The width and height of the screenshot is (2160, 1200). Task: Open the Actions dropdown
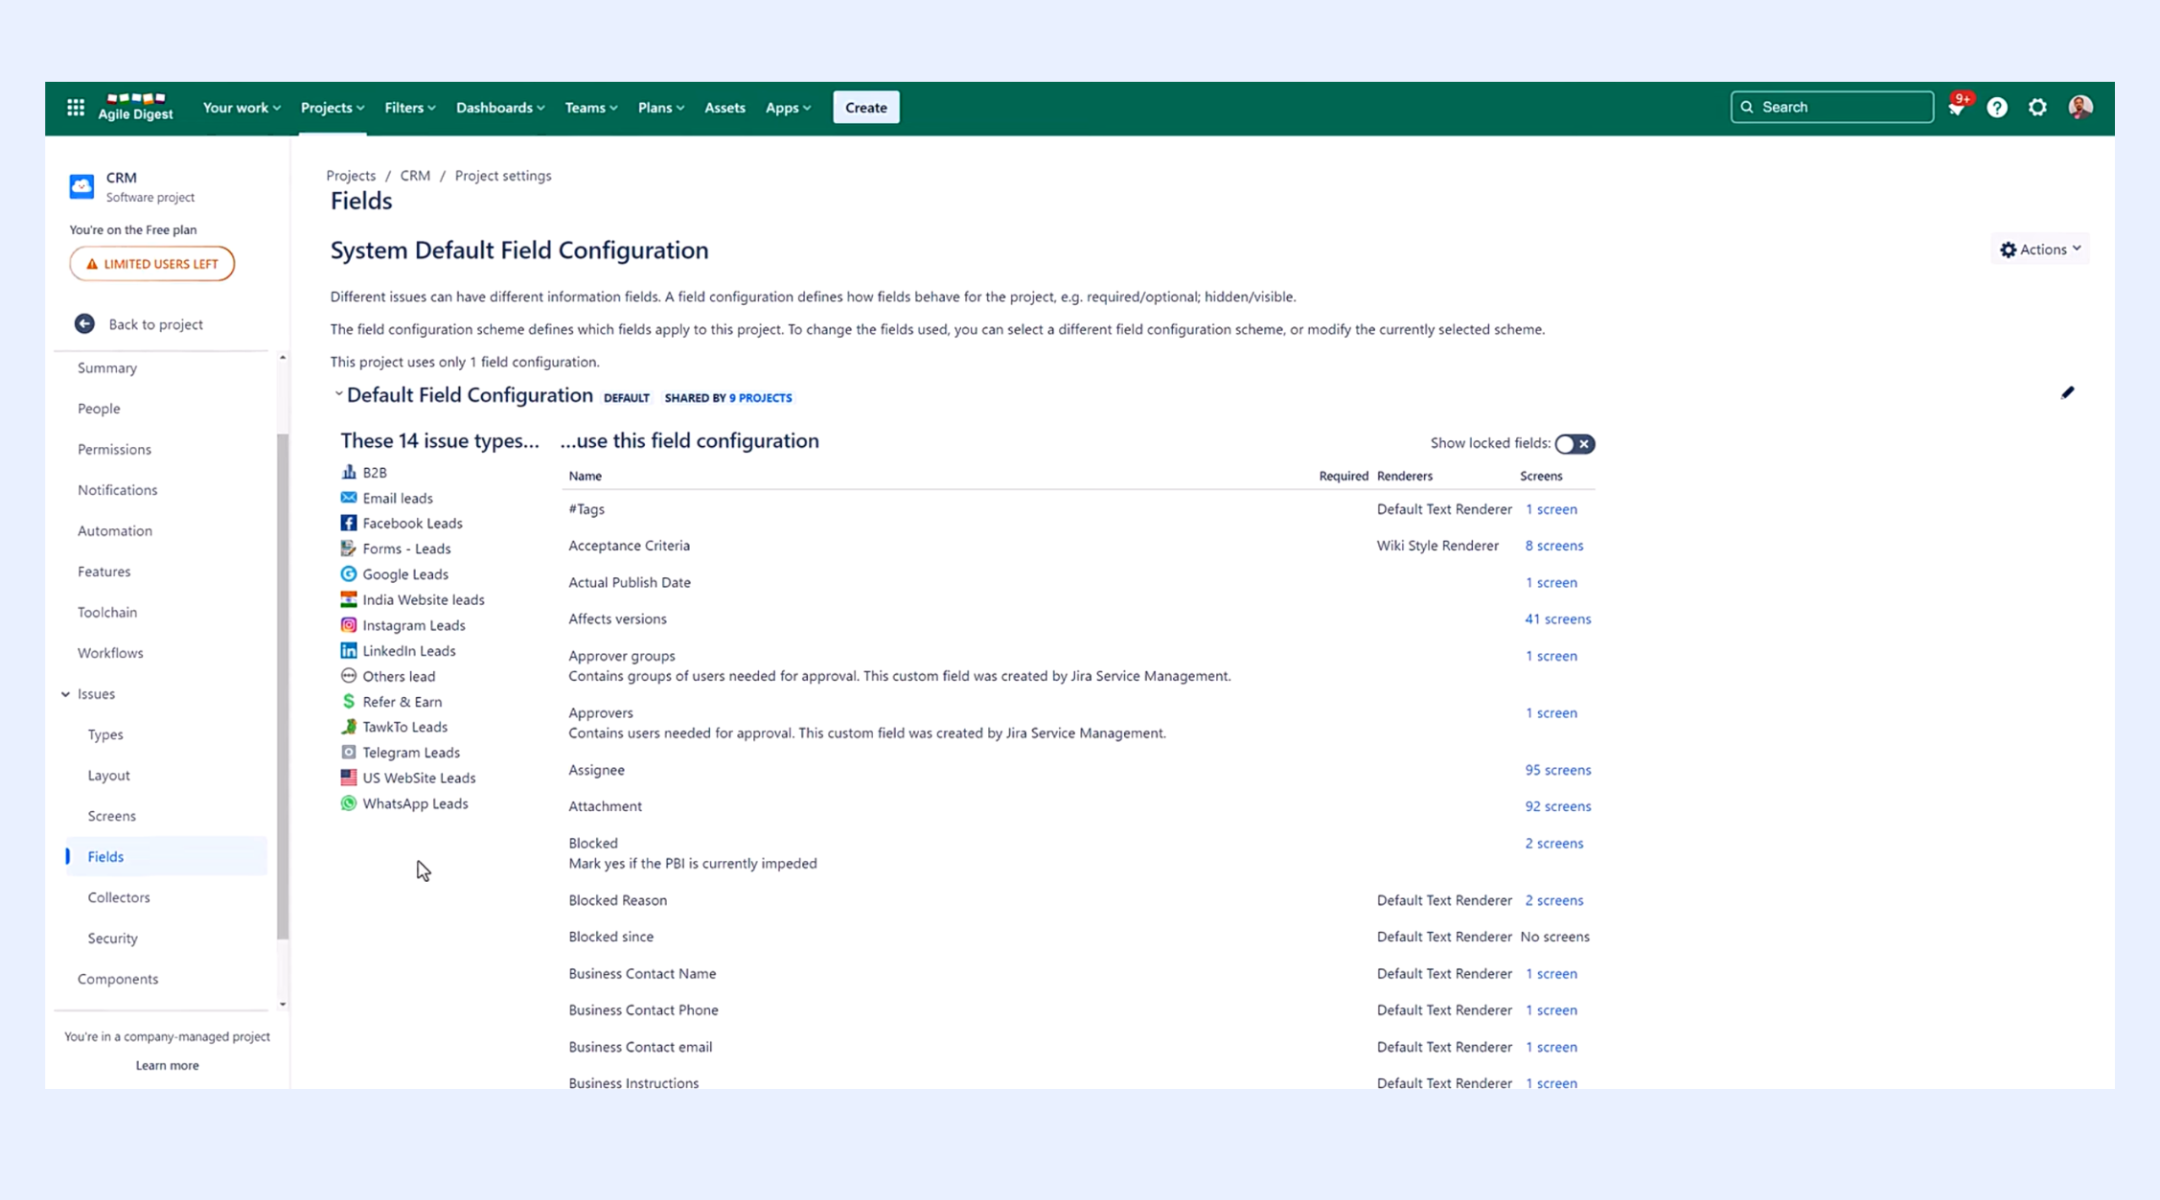[x=2040, y=250]
